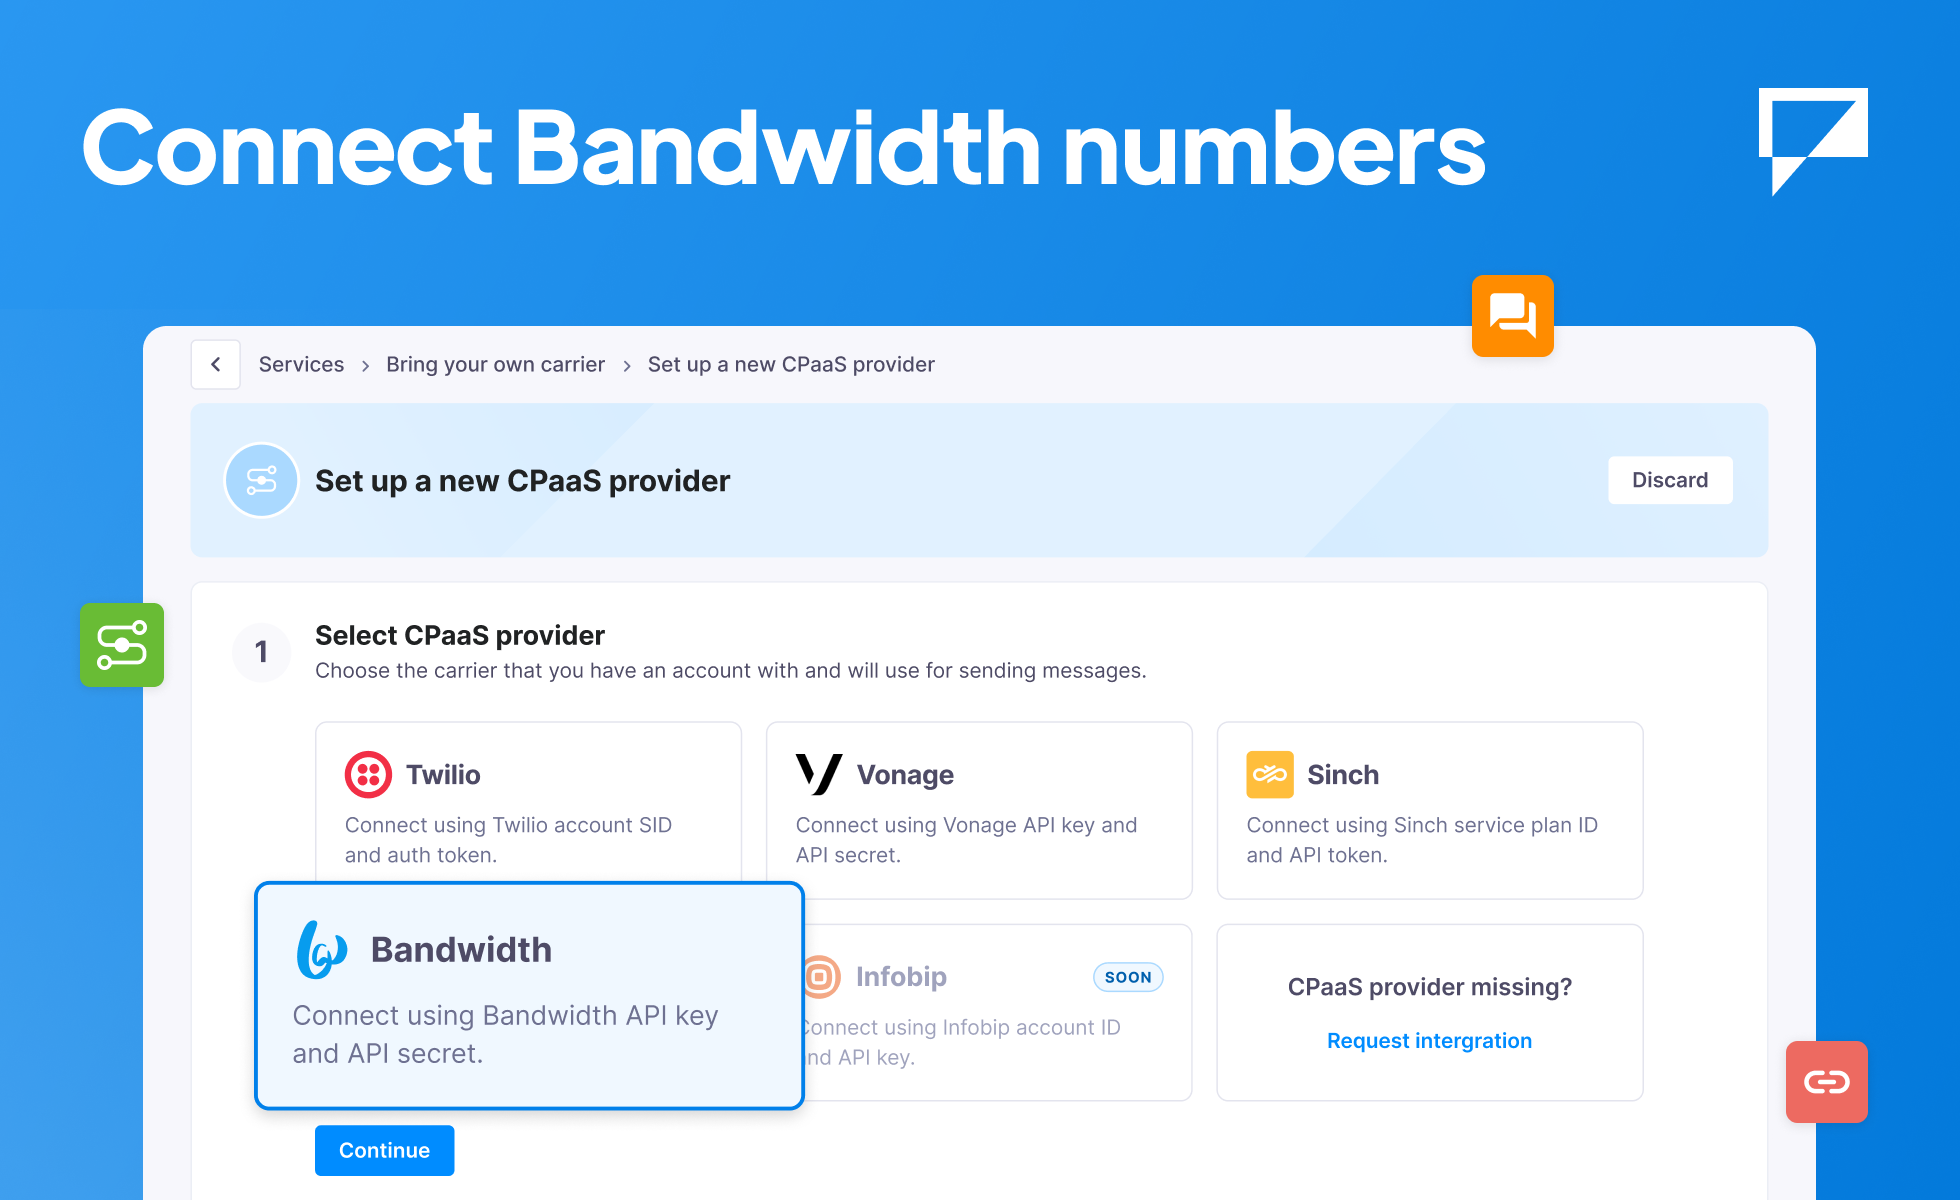Viewport: 1960px width, 1200px height.
Task: Click the Request intergration link
Action: point(1429,1040)
